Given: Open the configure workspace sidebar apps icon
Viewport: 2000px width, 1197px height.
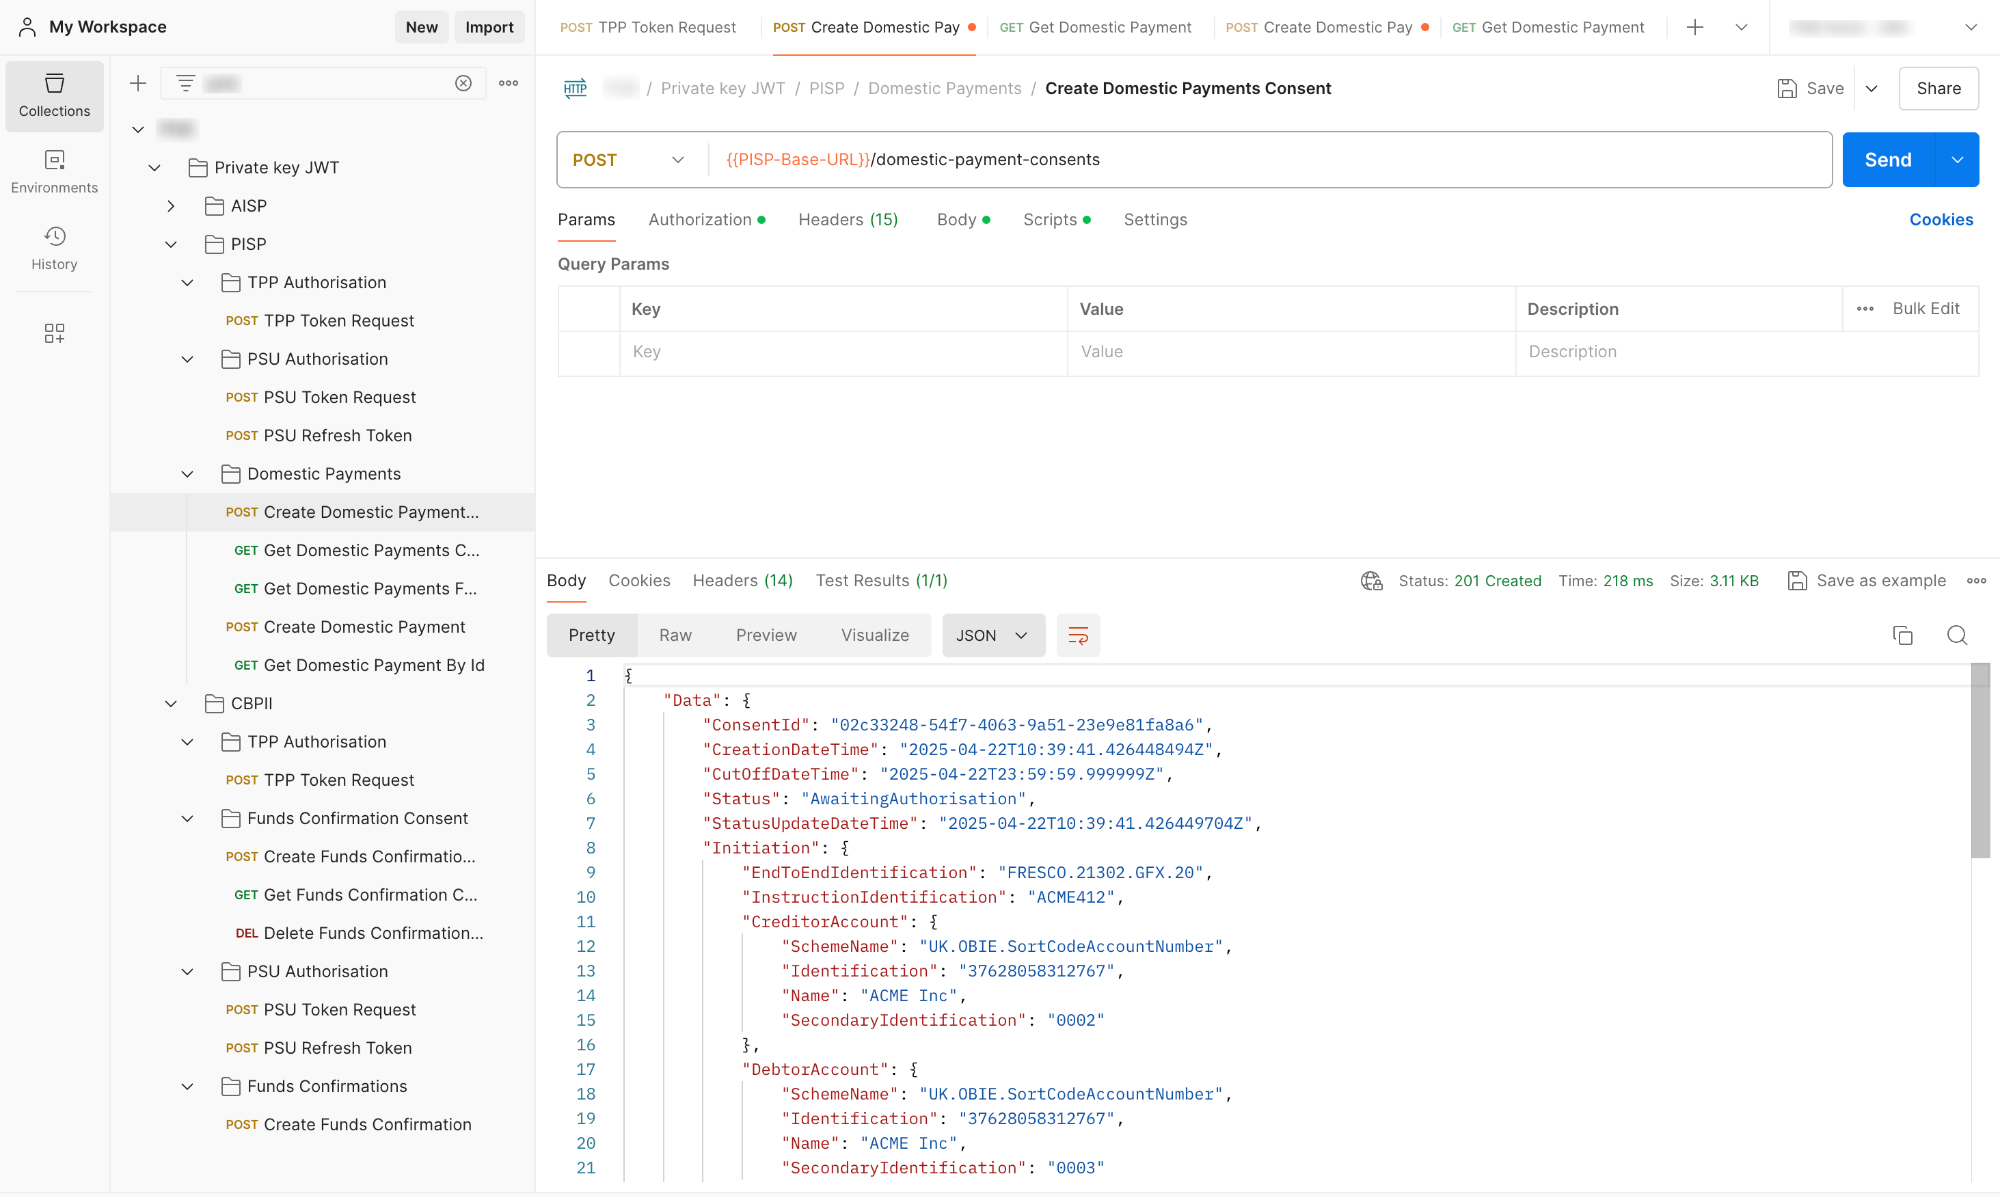Looking at the screenshot, I should 54,333.
